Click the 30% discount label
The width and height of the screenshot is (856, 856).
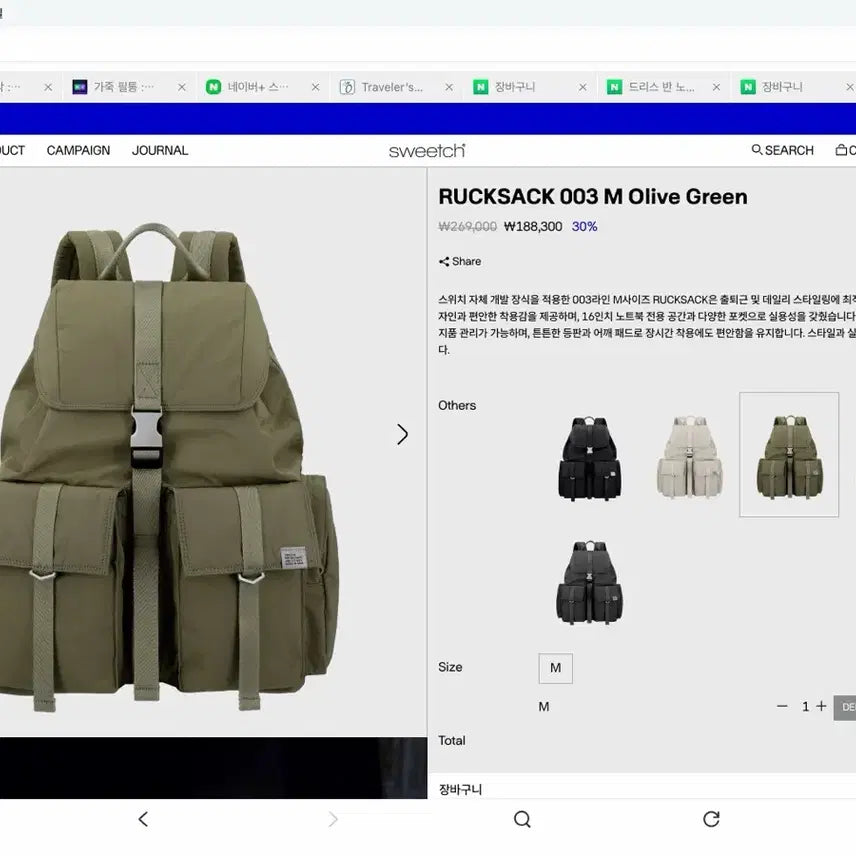pos(584,227)
